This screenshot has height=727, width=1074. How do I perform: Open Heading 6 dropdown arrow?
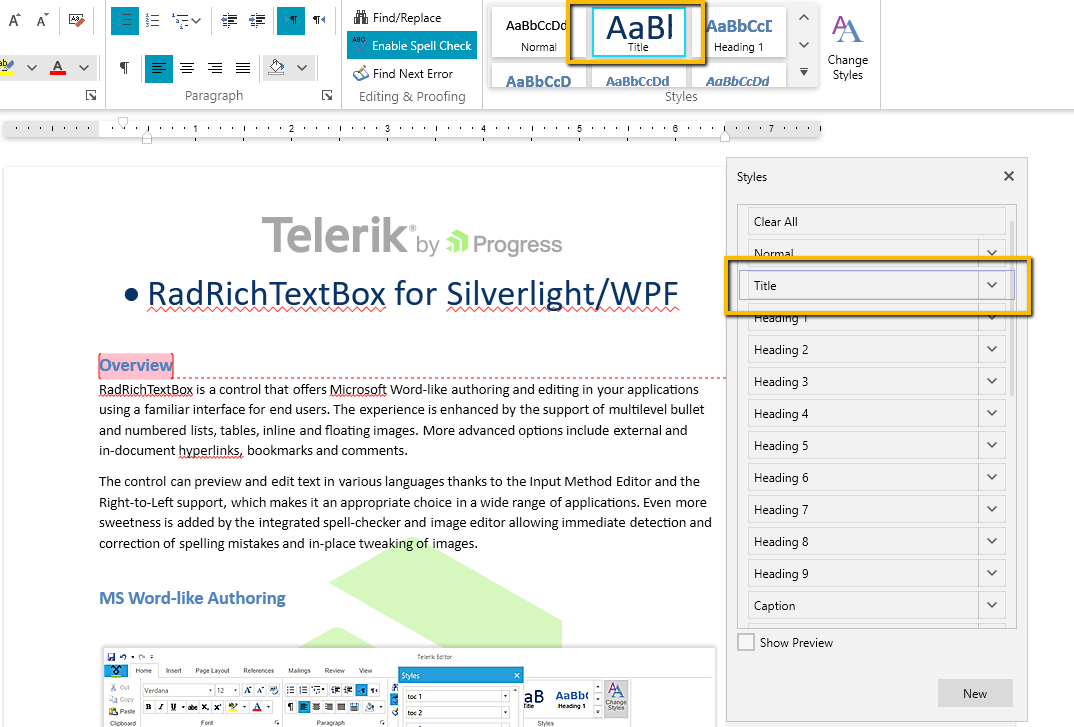pyautogui.click(x=992, y=478)
